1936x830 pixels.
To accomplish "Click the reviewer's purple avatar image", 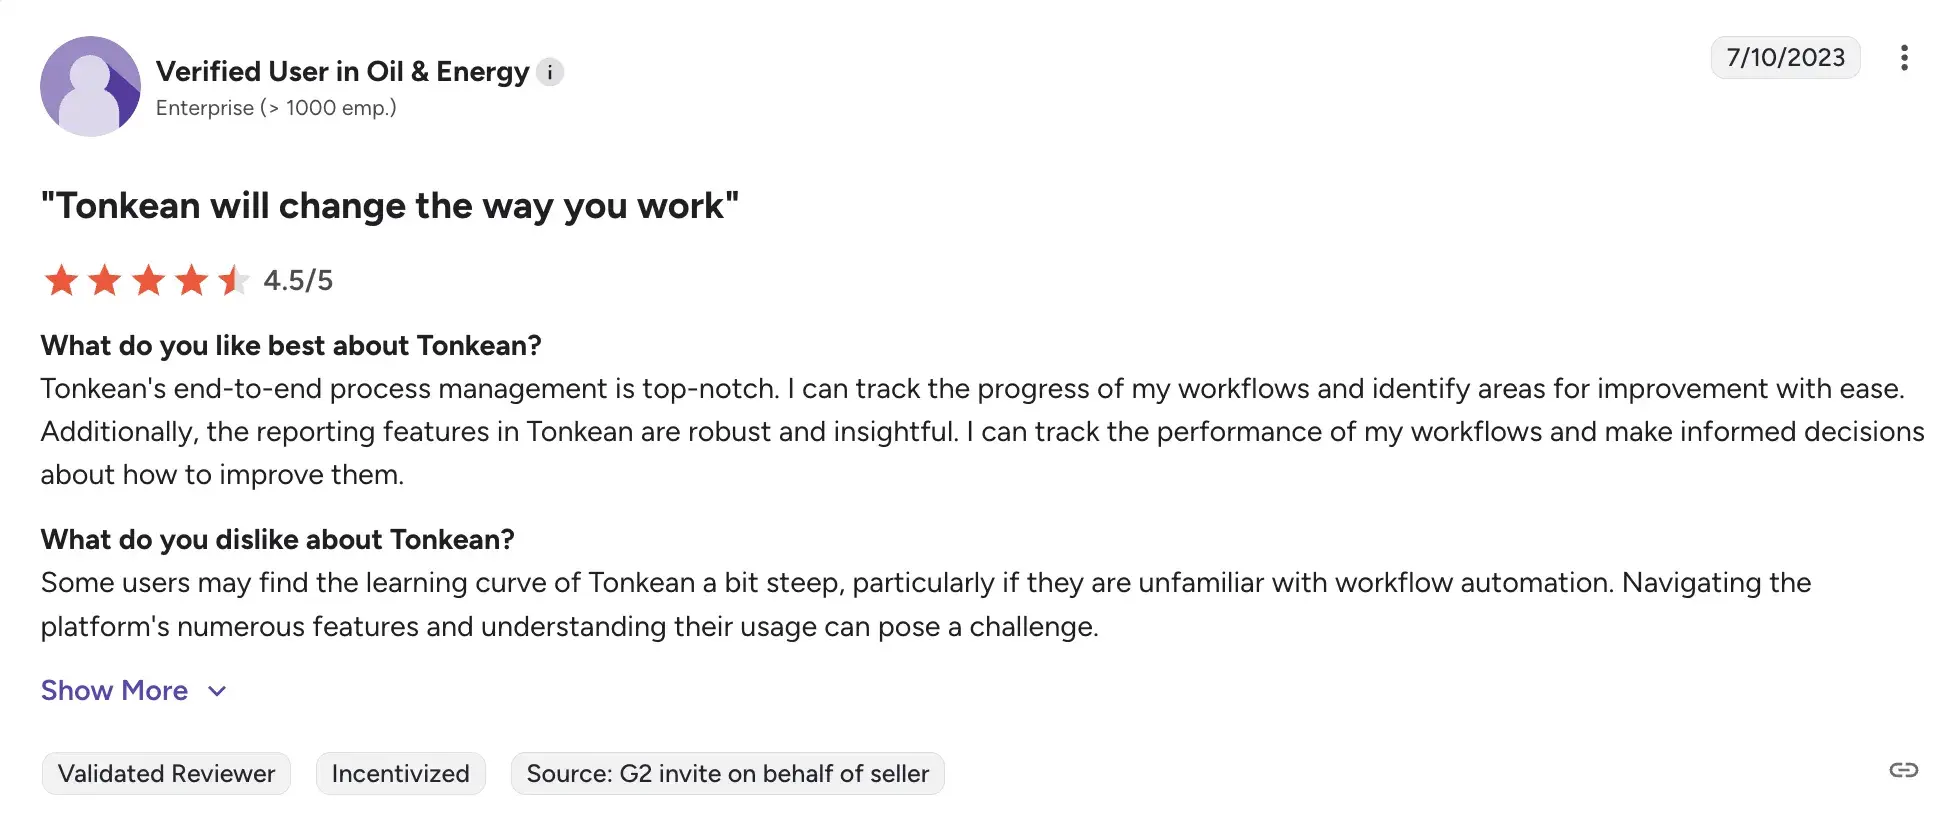I will point(90,86).
